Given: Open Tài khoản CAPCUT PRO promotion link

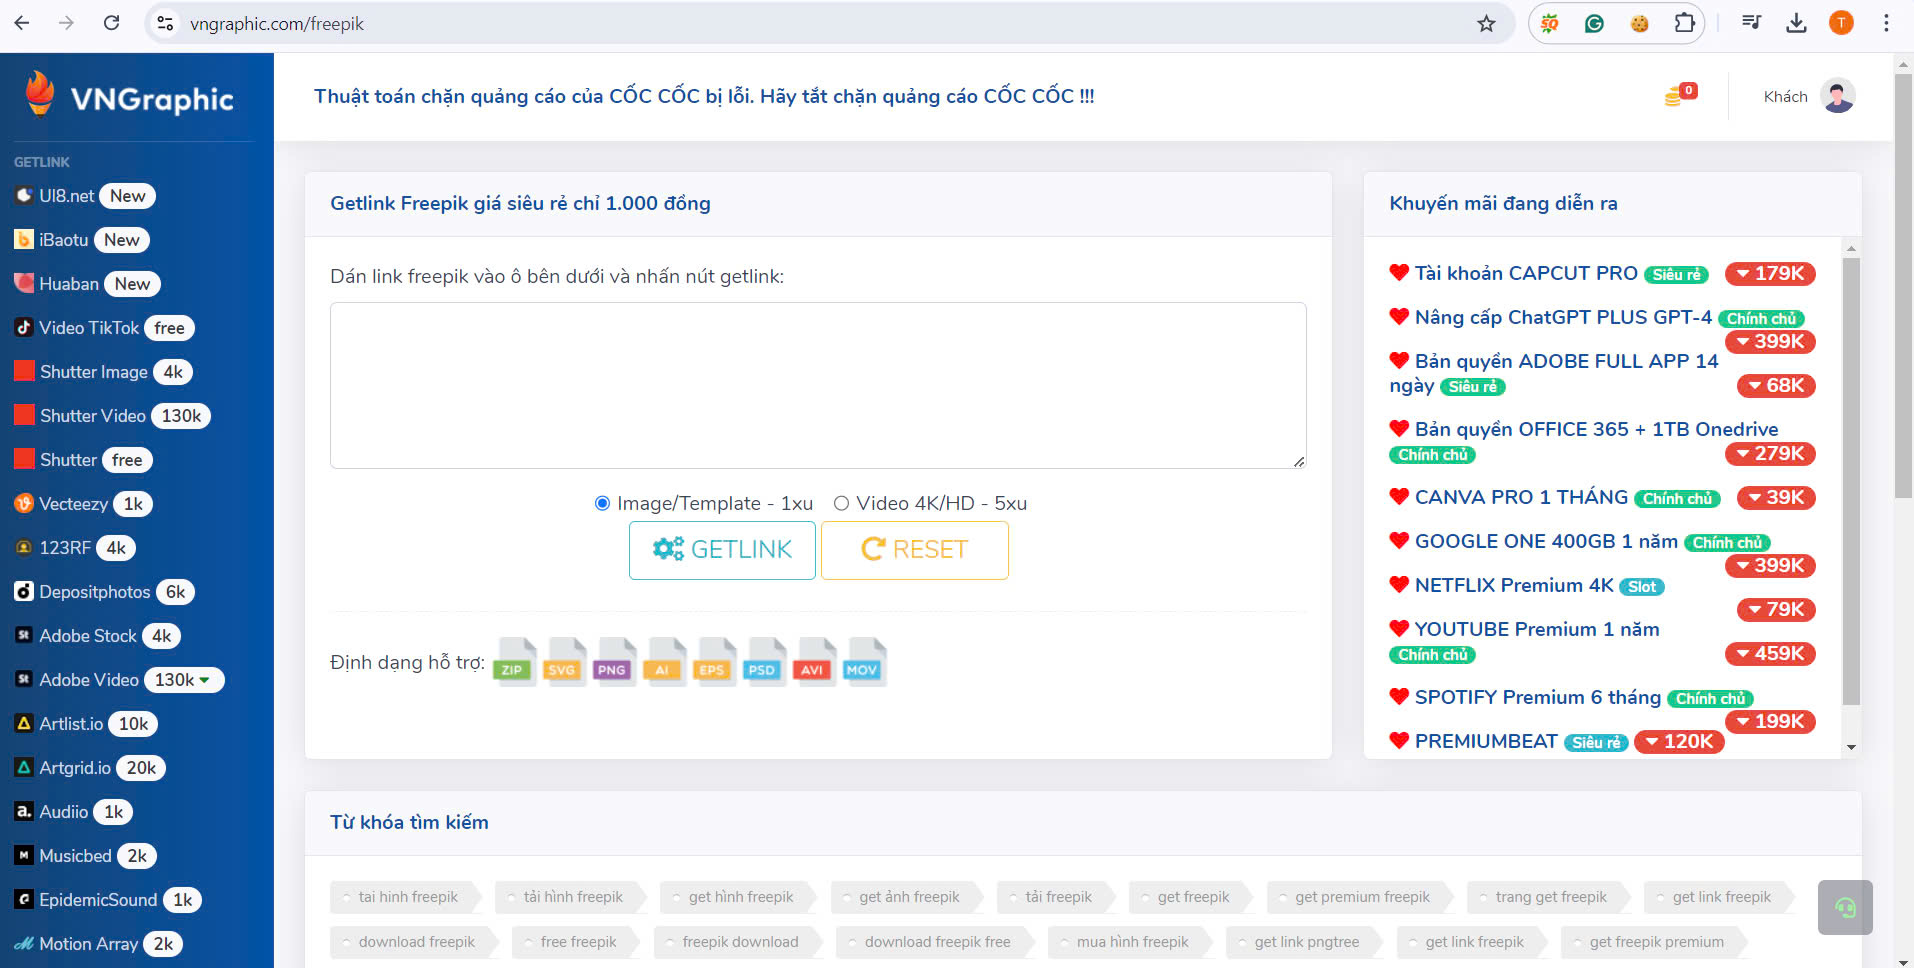Looking at the screenshot, I should coord(1526,274).
